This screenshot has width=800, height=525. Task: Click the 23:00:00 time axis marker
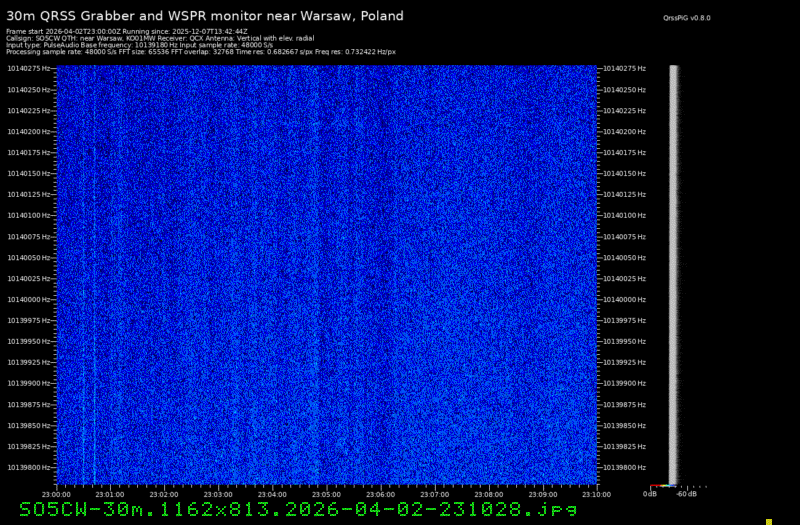coord(56,494)
